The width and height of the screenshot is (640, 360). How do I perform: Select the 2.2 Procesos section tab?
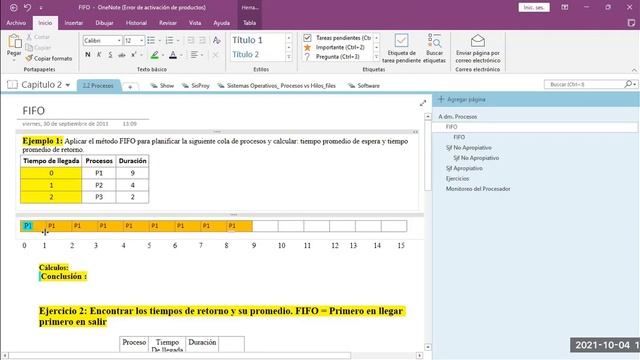click(98, 86)
